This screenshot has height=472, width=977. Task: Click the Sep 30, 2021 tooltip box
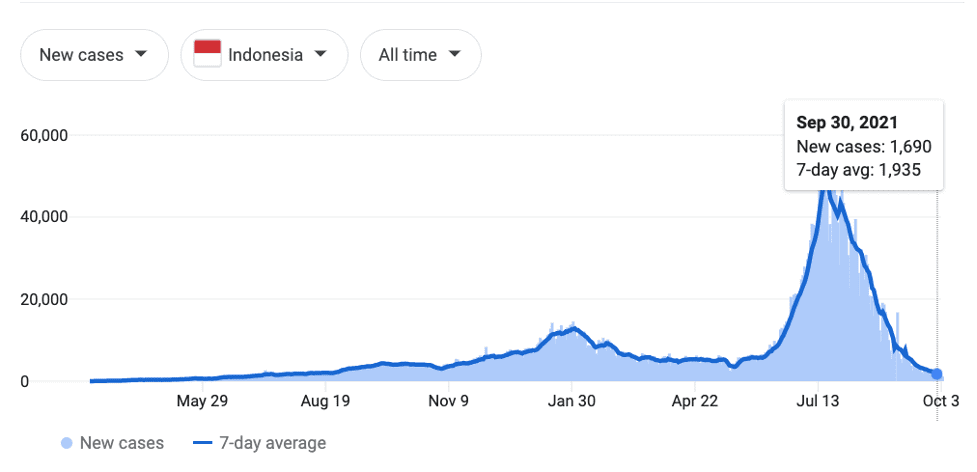point(864,145)
